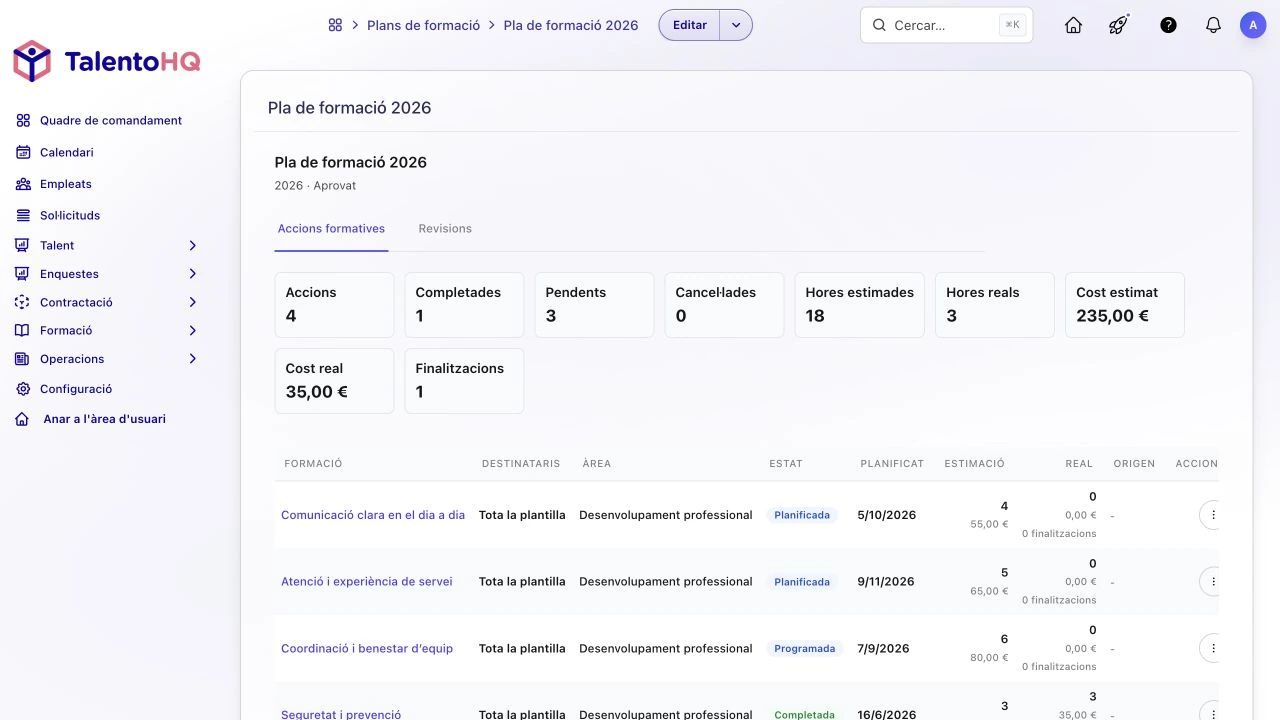1280x720 pixels.
Task: Click the Enquestes sidebar icon
Action: pyautogui.click(x=22, y=273)
